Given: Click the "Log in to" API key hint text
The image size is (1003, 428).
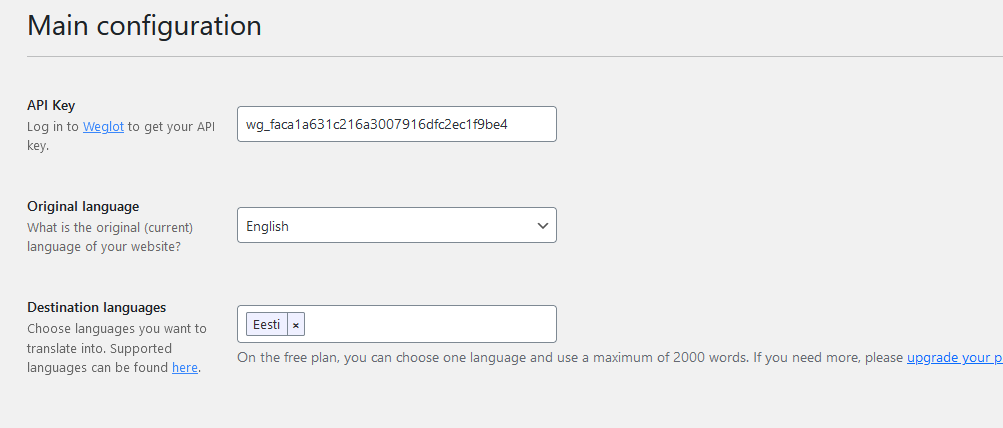Looking at the screenshot, I should [53, 127].
